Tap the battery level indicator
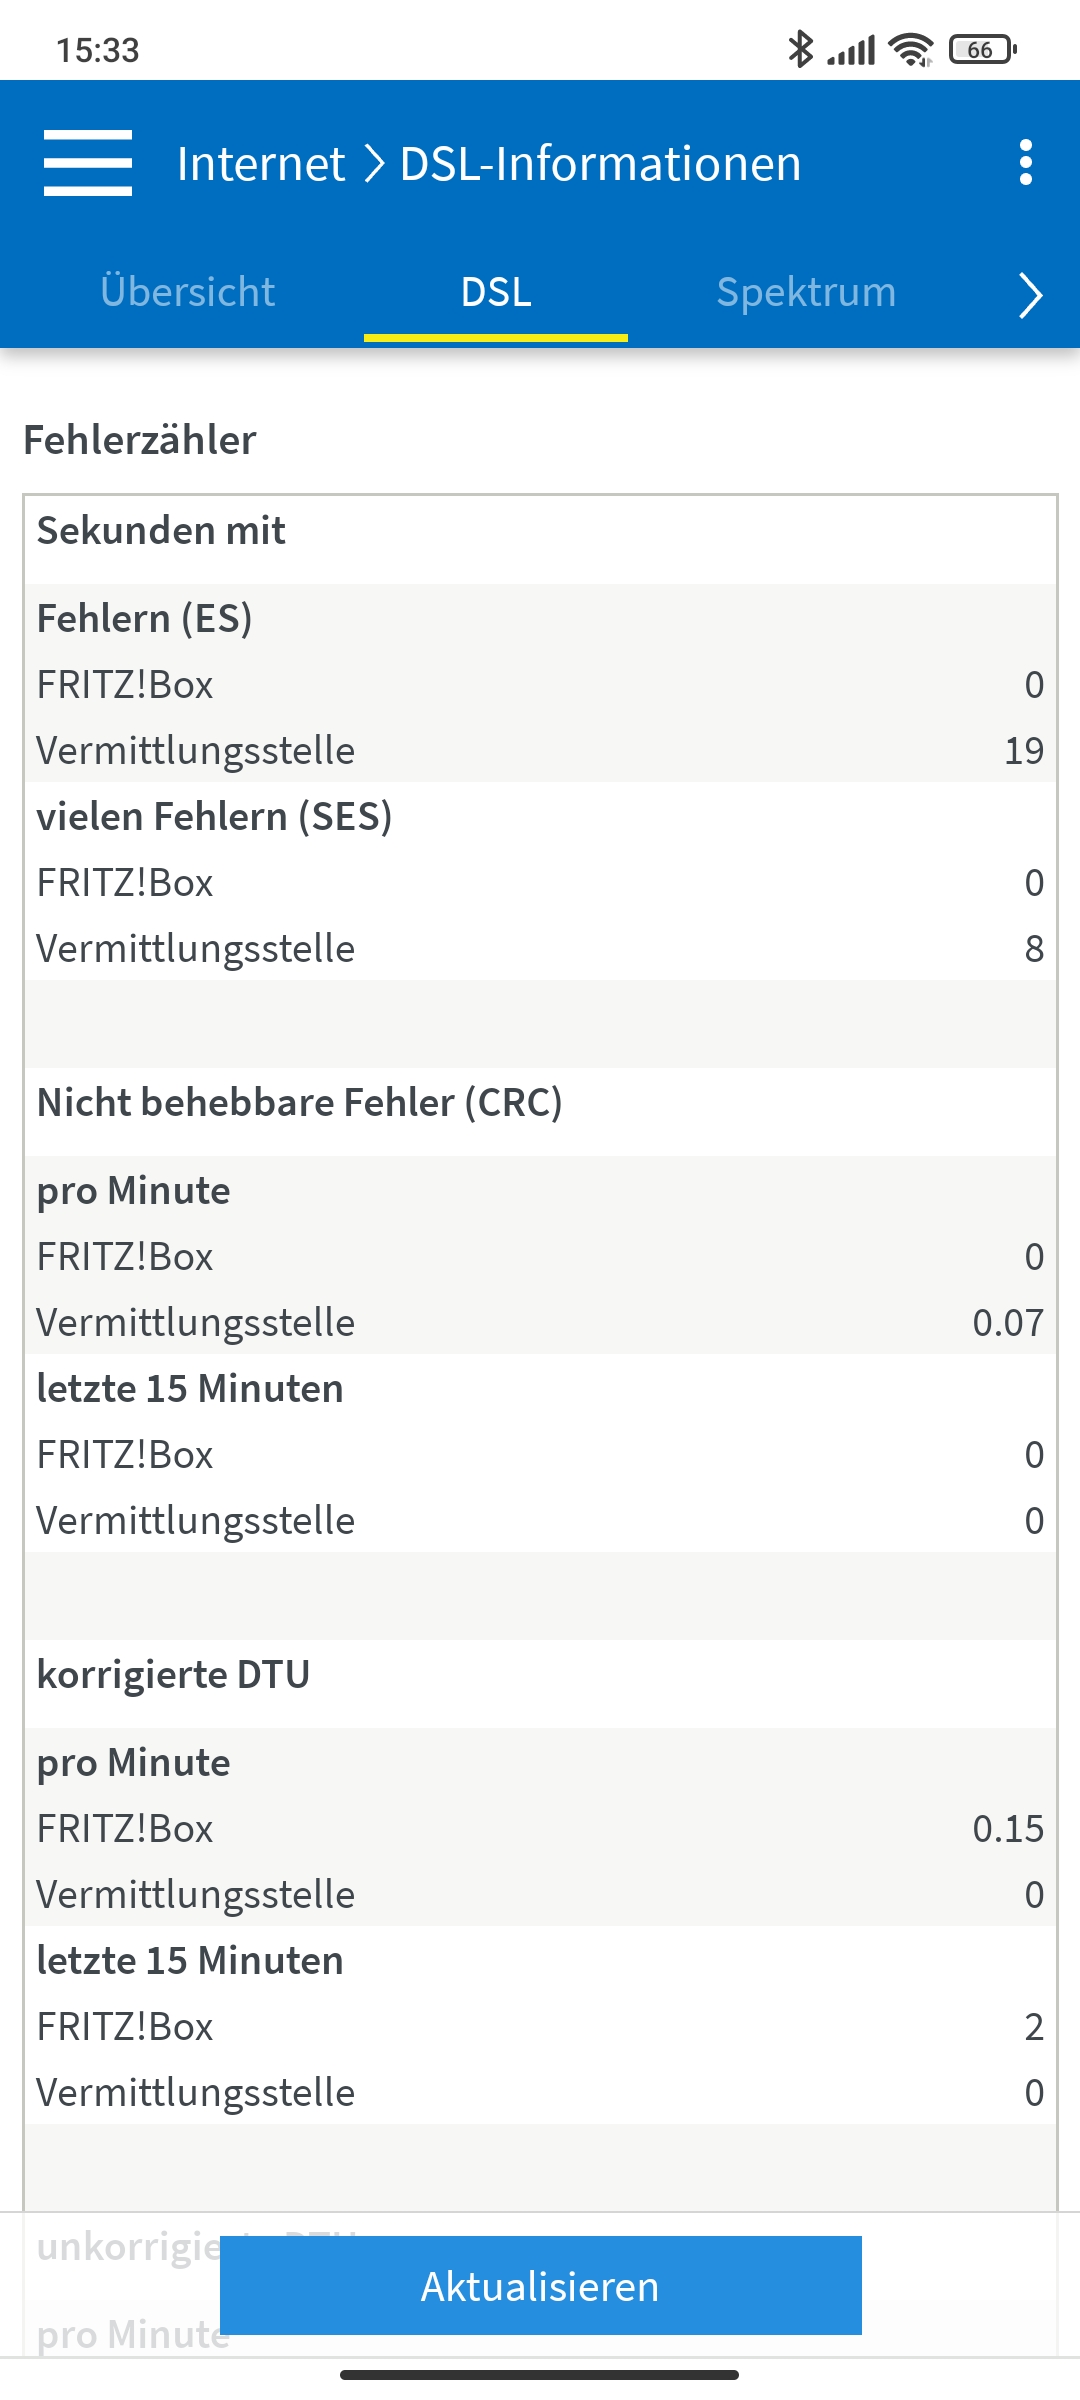The image size is (1080, 2400). click(982, 49)
